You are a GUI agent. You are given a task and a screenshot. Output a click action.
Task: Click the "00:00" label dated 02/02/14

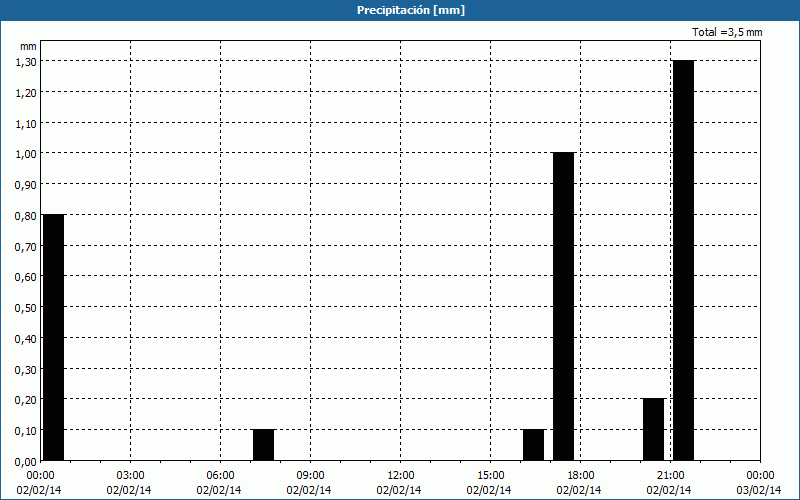(x=40, y=476)
